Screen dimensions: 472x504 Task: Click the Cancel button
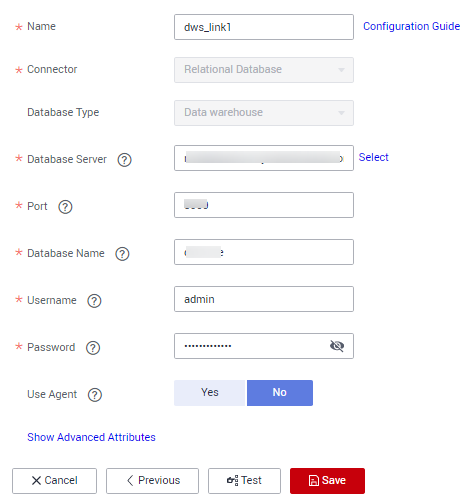[x=54, y=481]
